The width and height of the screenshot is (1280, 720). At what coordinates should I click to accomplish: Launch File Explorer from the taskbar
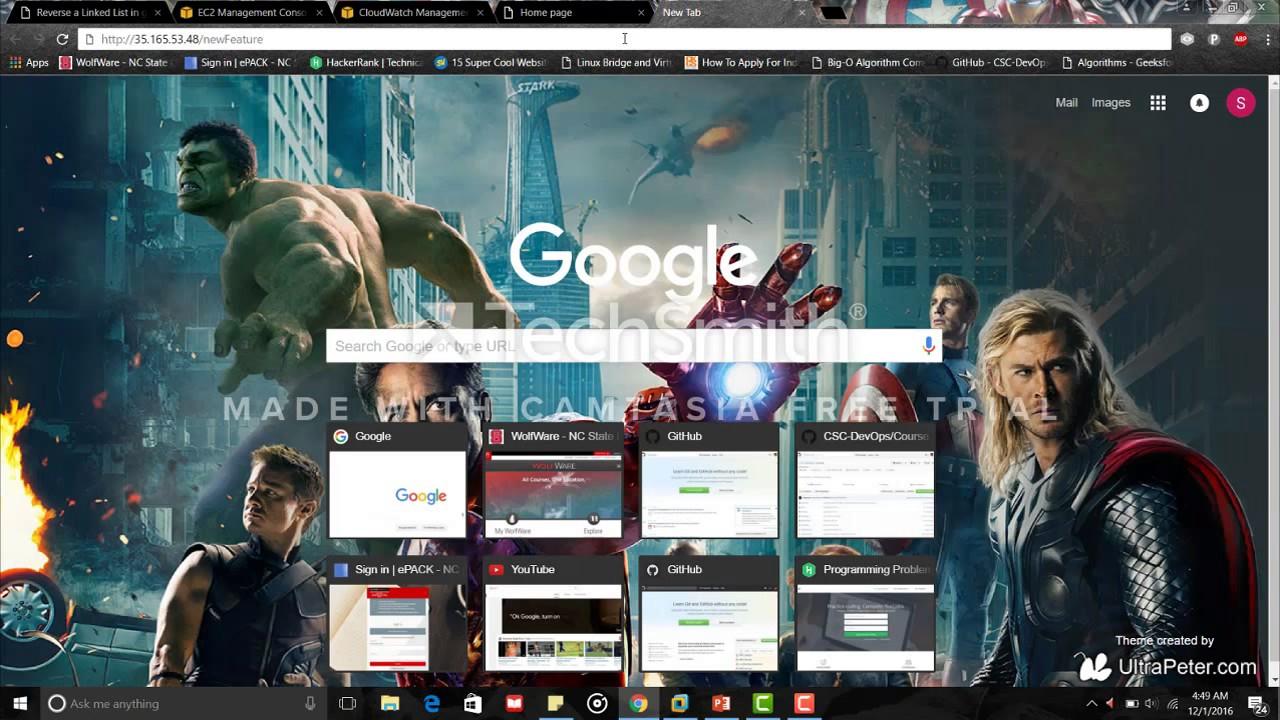[390, 703]
